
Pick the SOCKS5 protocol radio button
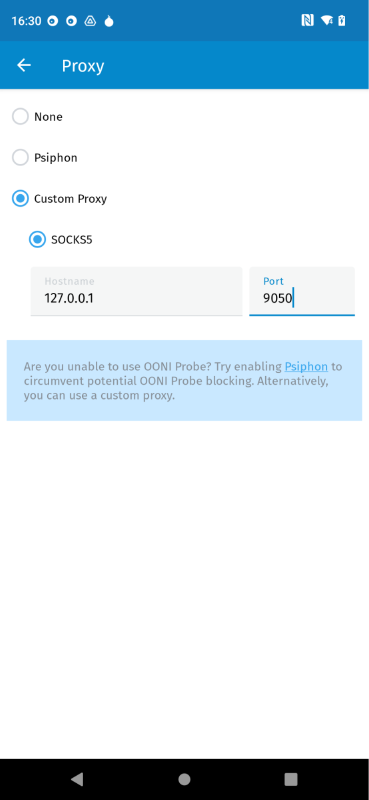tap(37, 239)
